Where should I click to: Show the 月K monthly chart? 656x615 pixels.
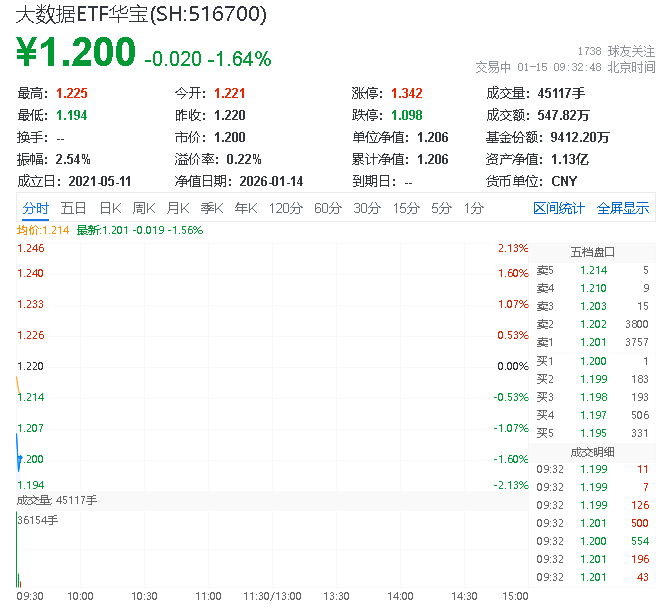[178, 208]
